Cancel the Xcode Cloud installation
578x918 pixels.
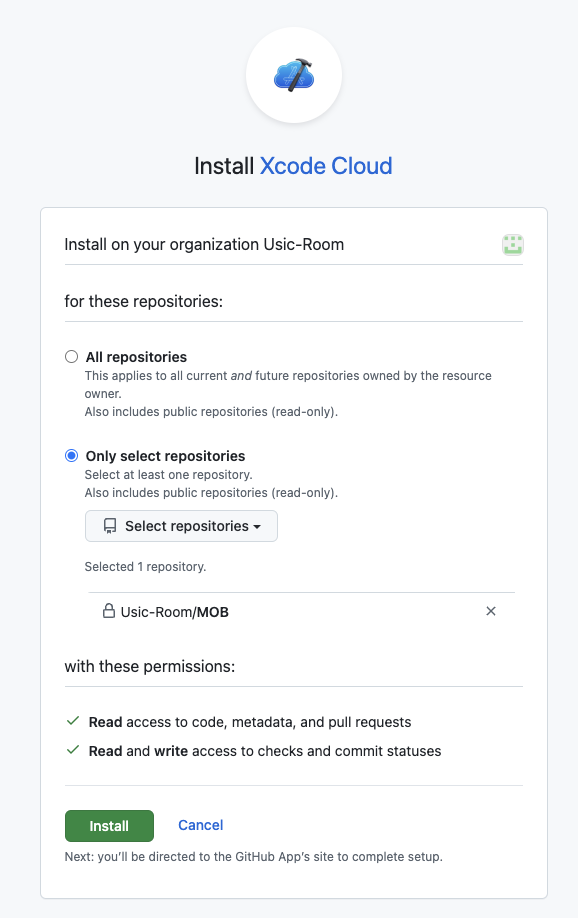point(200,825)
